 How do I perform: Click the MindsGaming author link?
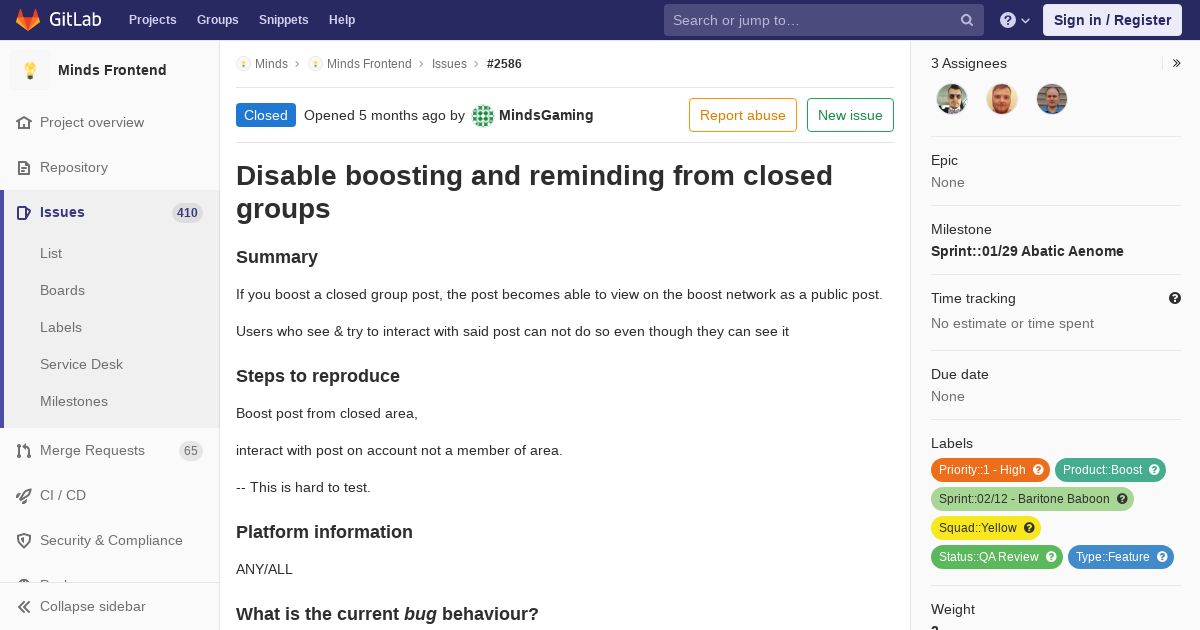(x=546, y=115)
